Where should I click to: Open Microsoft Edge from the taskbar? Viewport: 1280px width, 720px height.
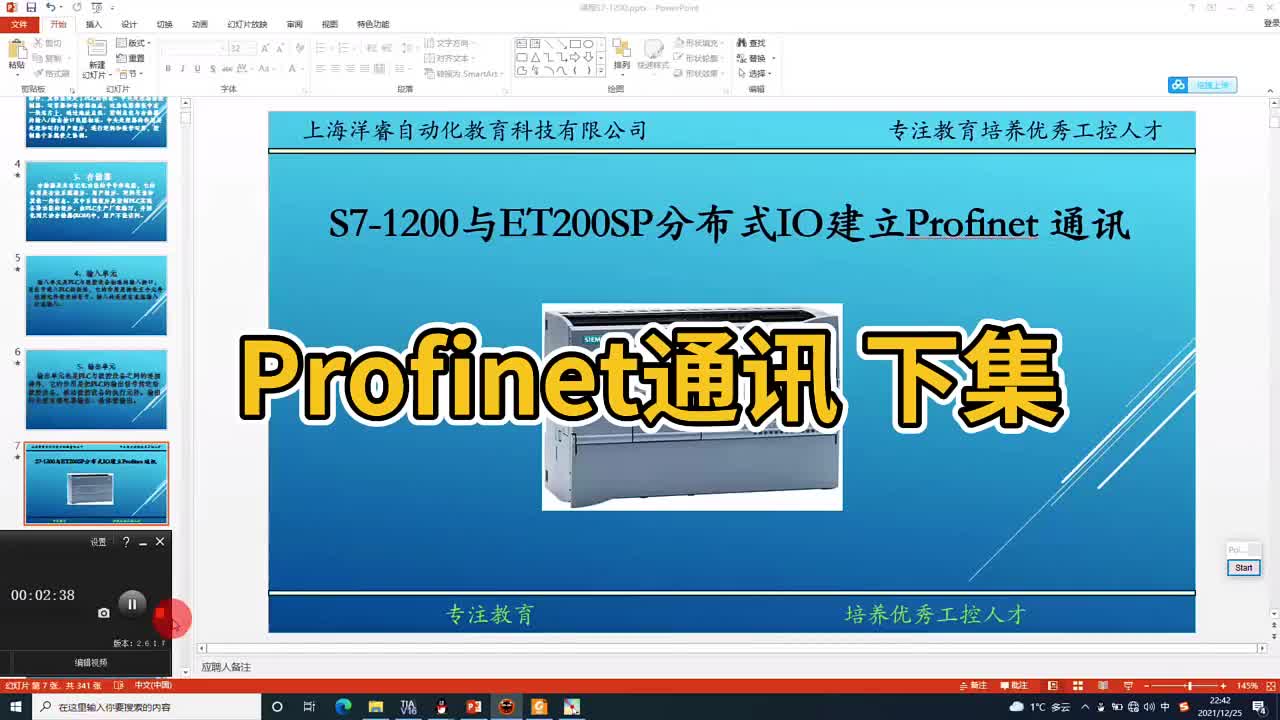coord(343,706)
